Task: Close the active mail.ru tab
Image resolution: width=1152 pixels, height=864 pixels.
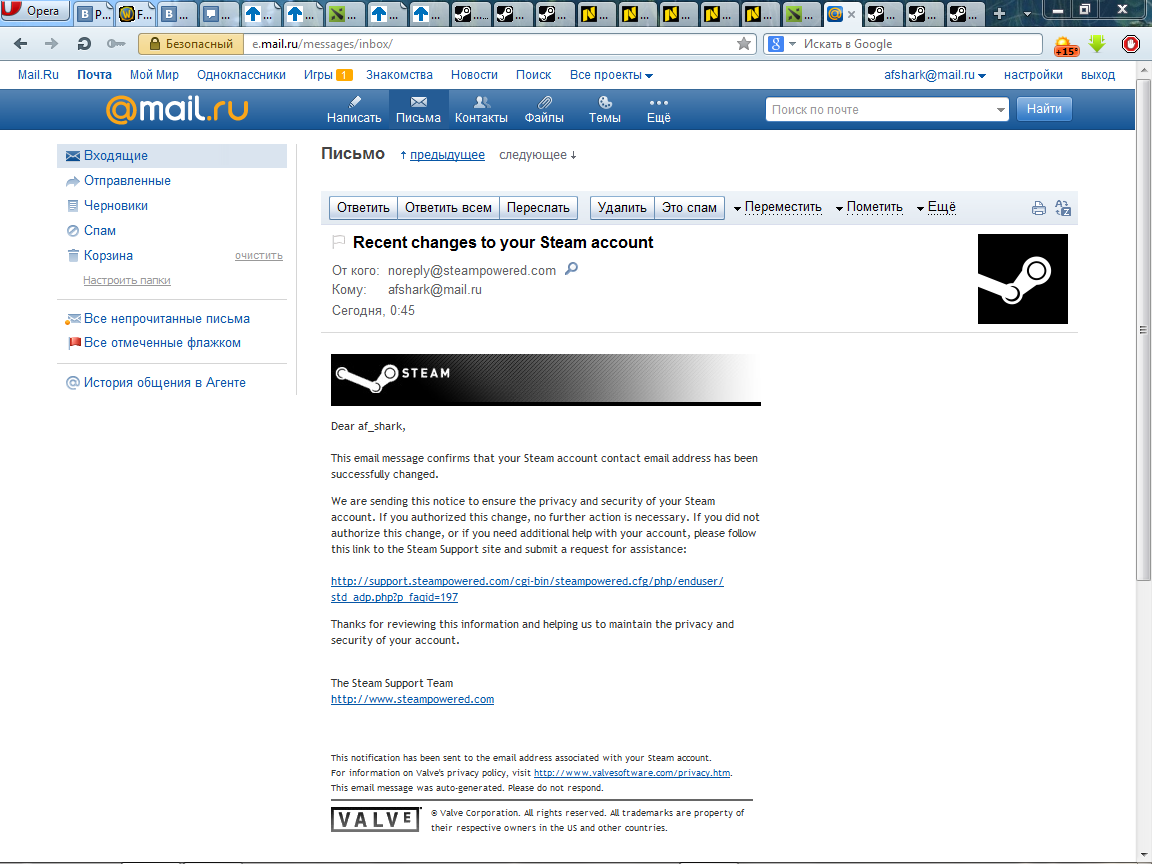Action: (852, 13)
